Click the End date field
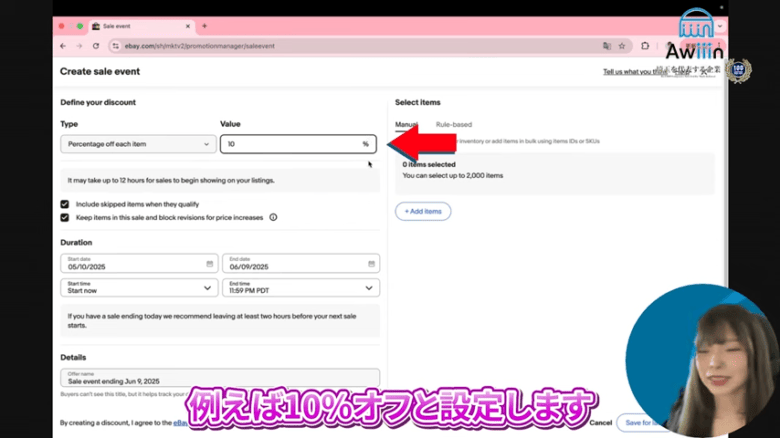The image size is (780, 438). [x=301, y=263]
